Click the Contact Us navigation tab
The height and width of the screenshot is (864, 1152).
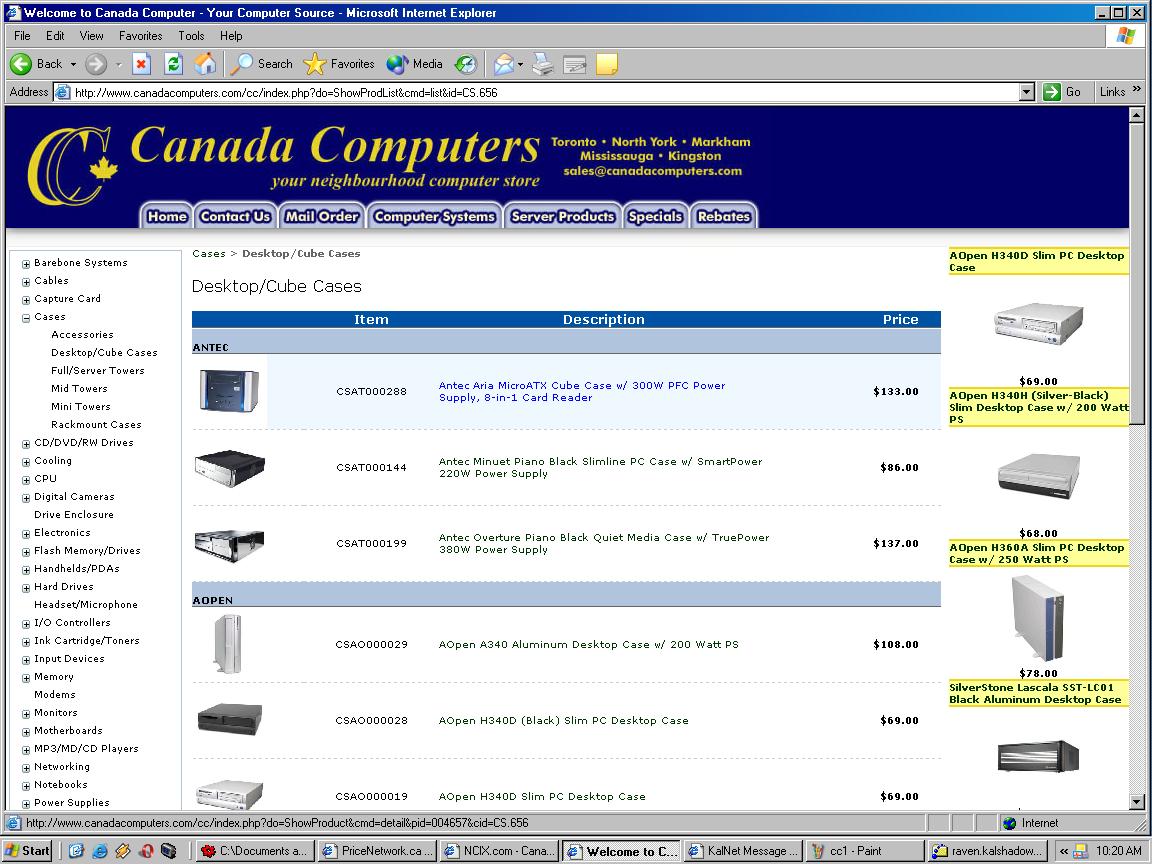(235, 216)
